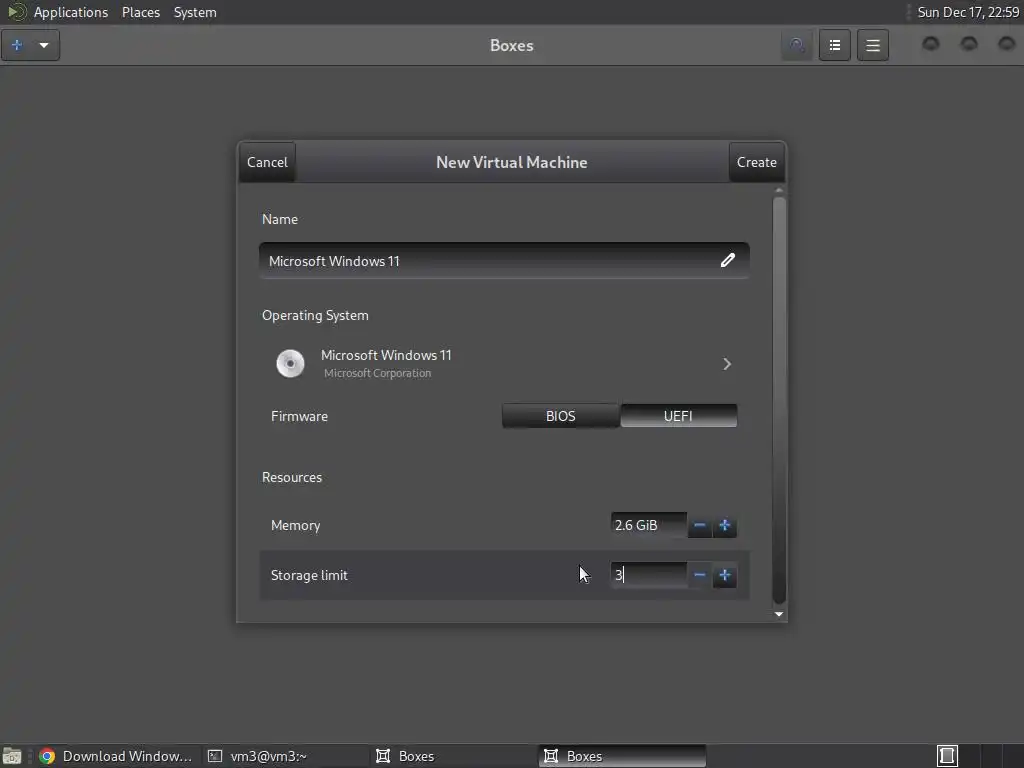
Task: Open the System menu
Action: (x=195, y=12)
